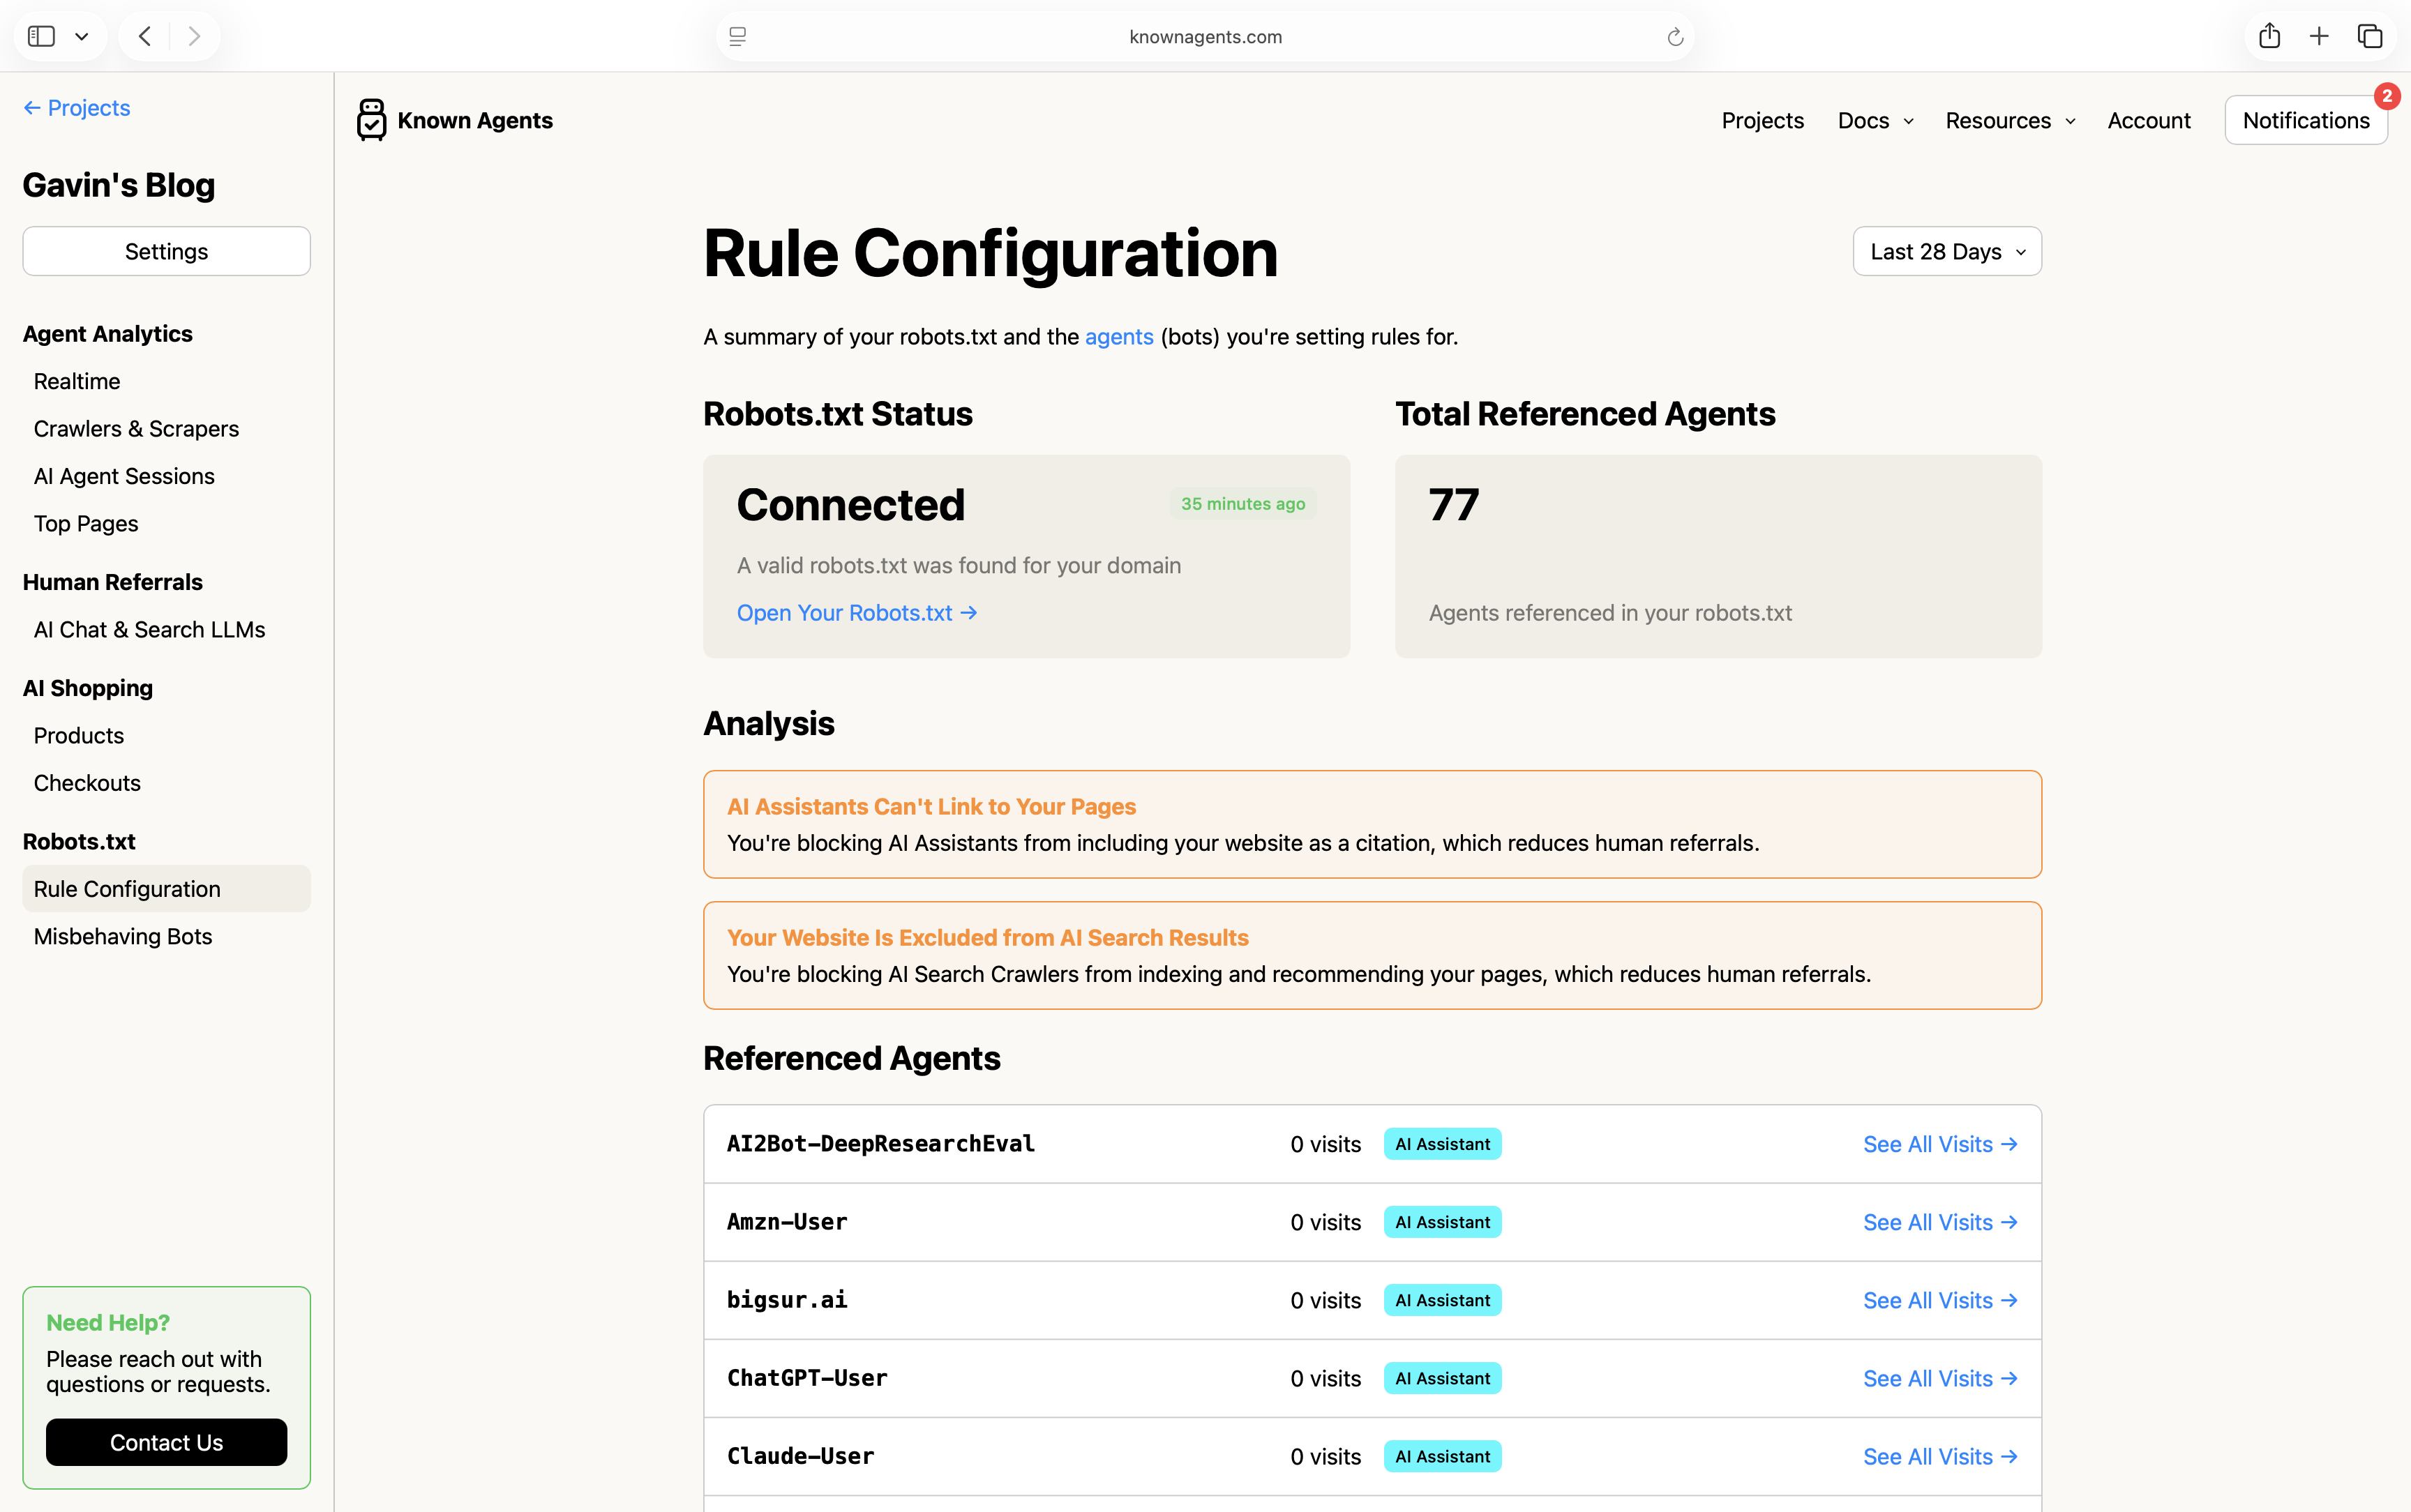
Task: Follow the Open Your Robots.txt link
Action: 856,613
